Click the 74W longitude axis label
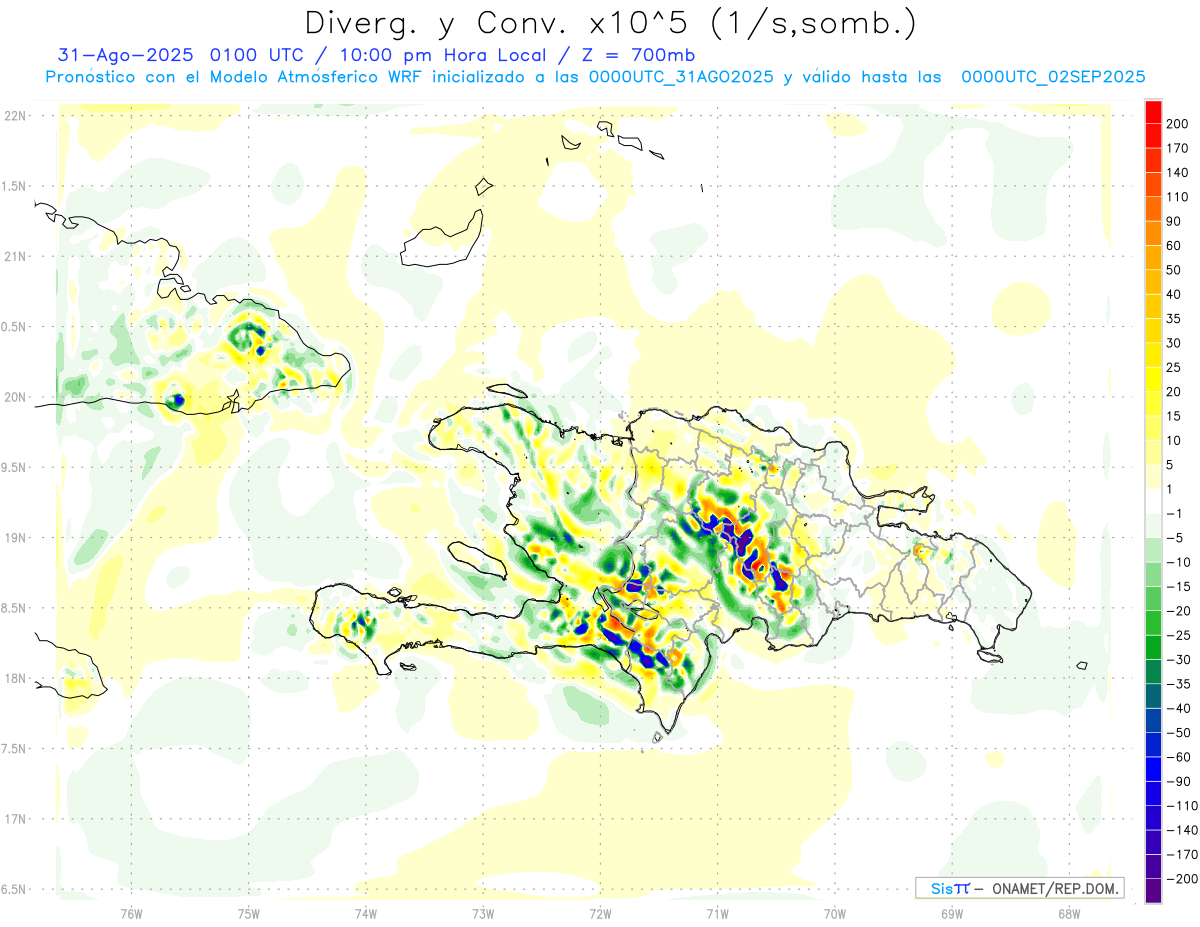The width and height of the screenshot is (1200, 927). tap(366, 913)
